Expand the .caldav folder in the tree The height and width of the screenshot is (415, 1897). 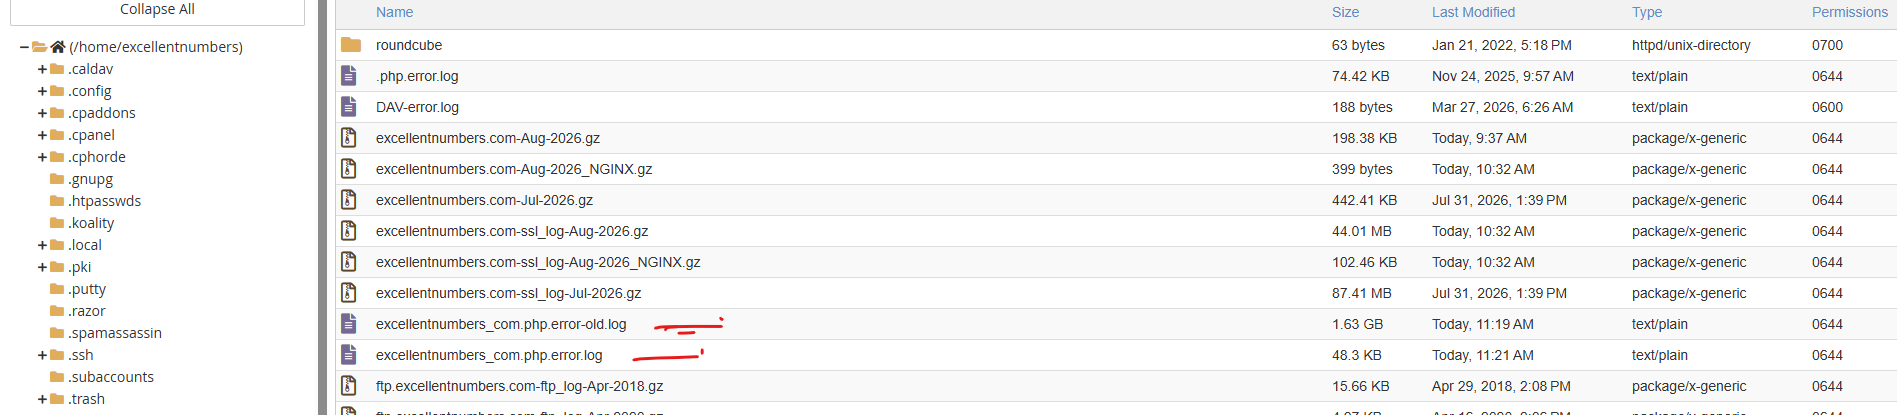42,69
